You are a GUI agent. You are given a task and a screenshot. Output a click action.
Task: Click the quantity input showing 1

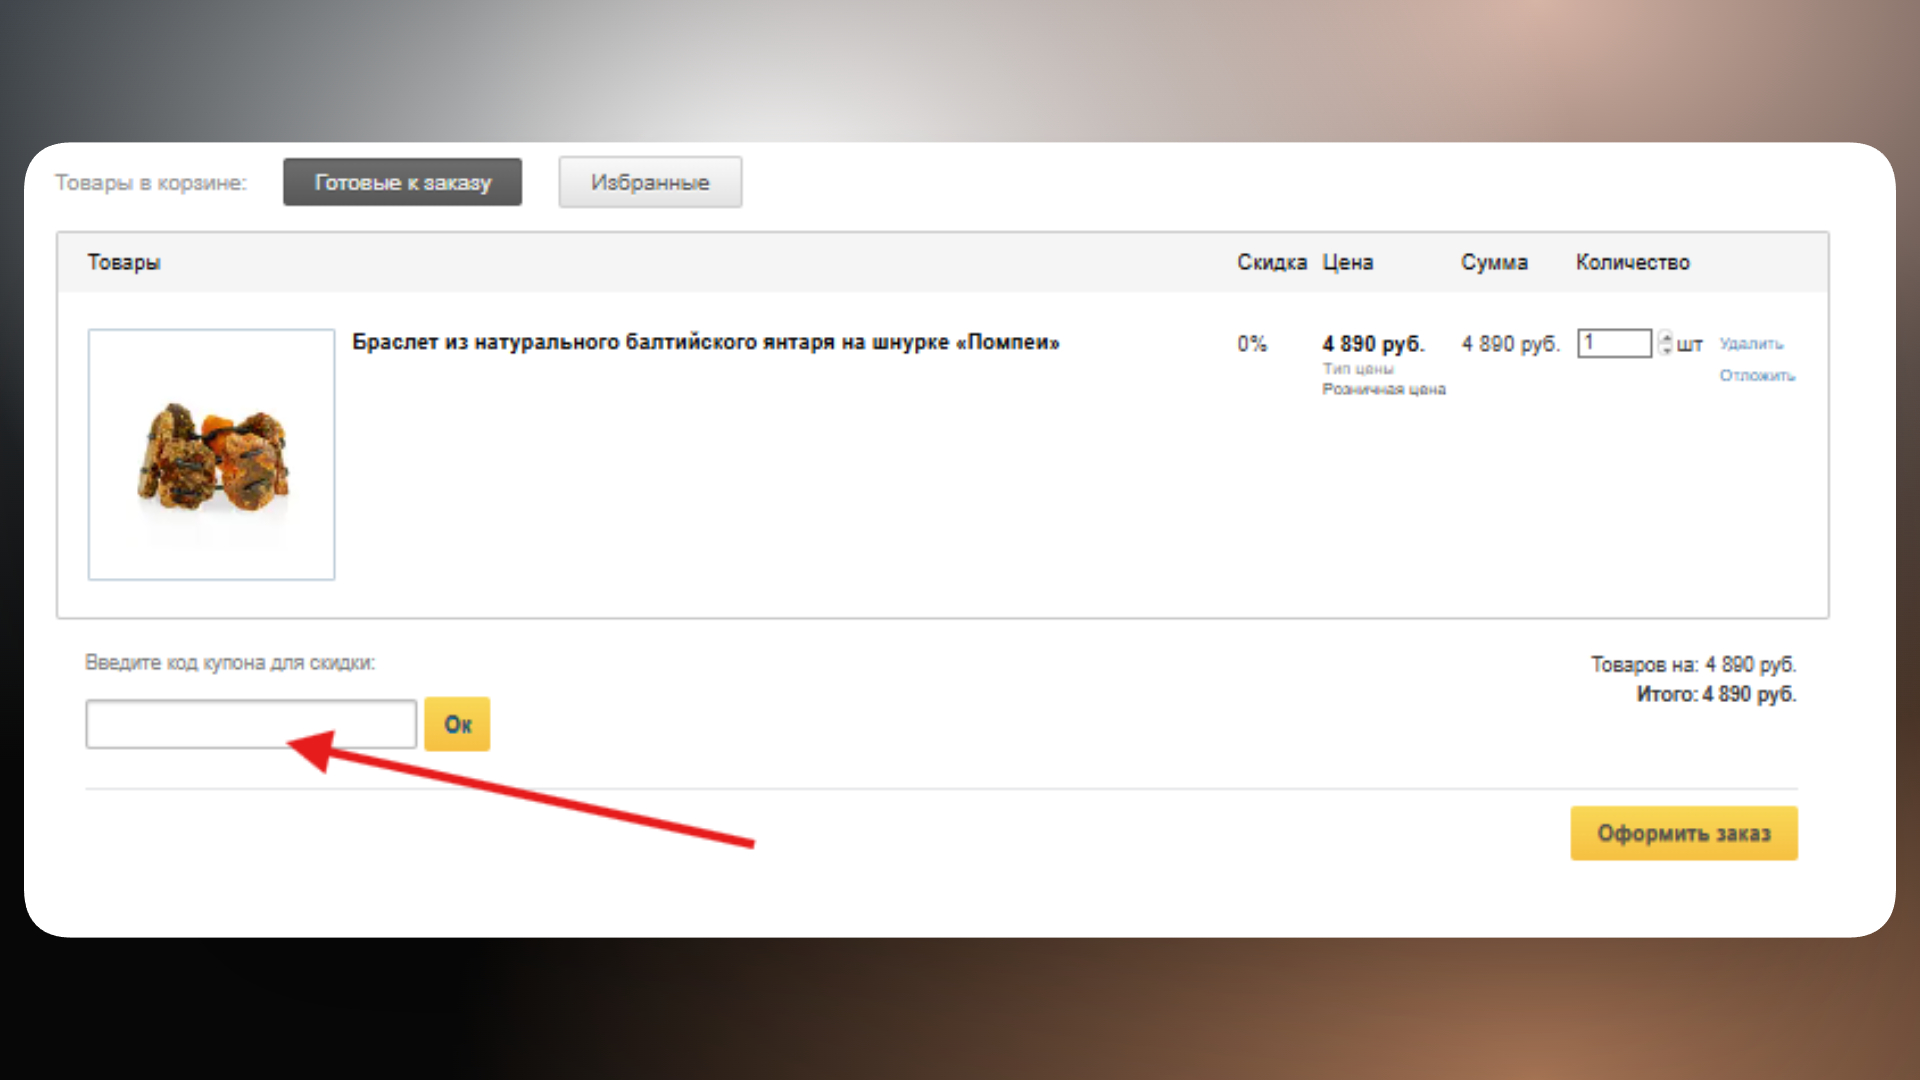click(x=1614, y=343)
